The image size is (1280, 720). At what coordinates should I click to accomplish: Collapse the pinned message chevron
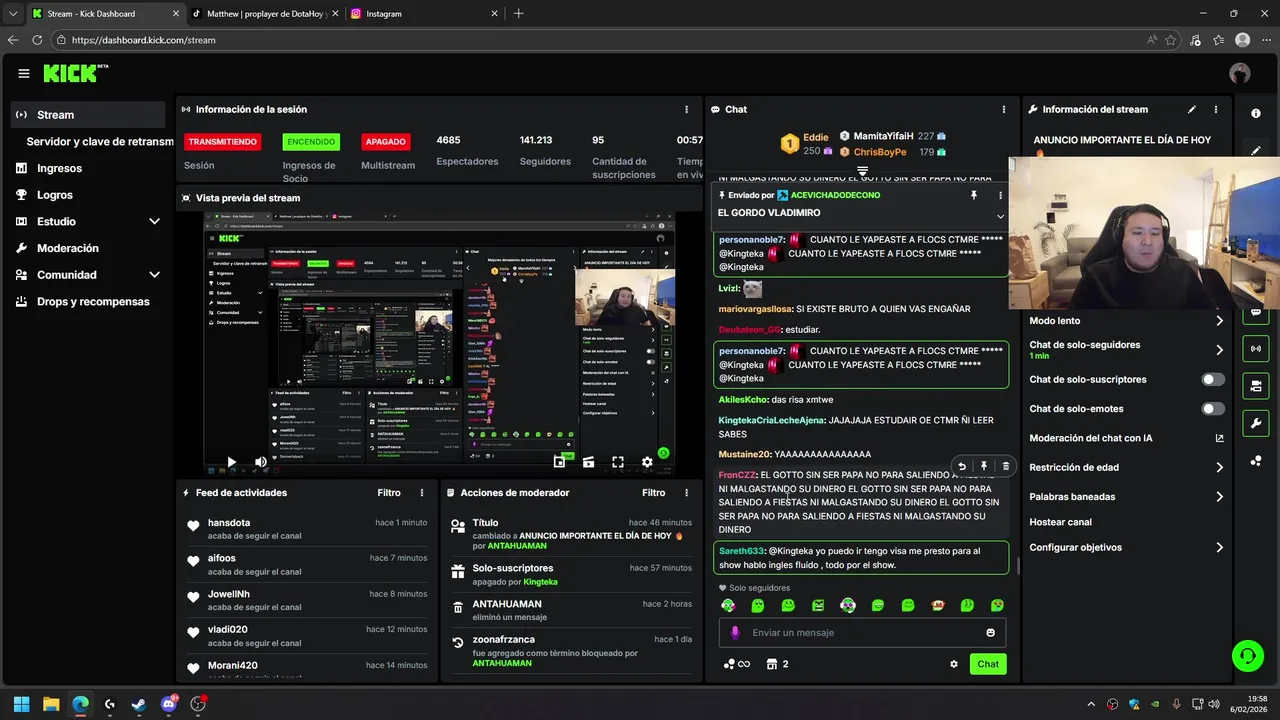click(1000, 216)
